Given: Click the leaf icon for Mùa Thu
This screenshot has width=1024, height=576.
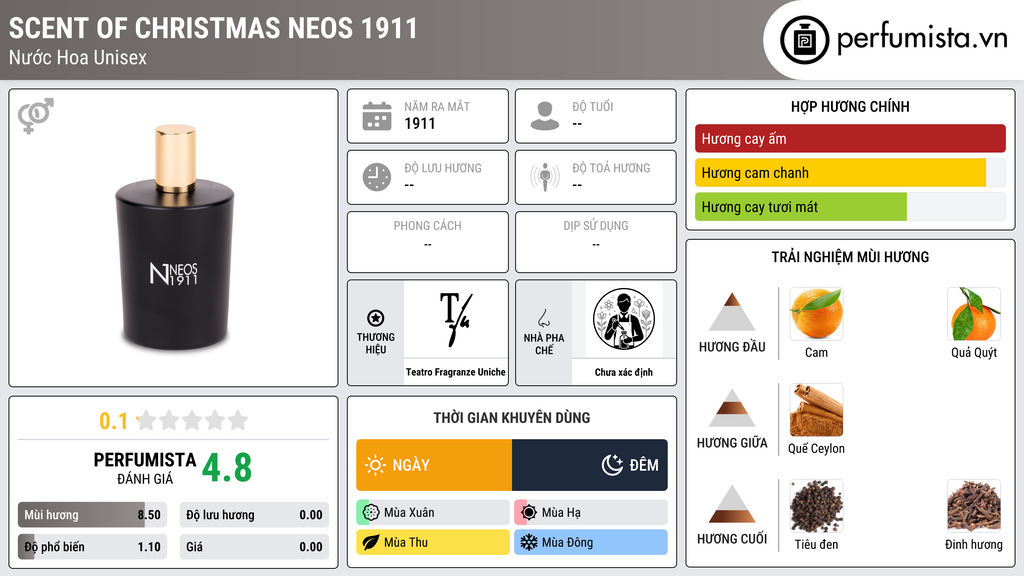Looking at the screenshot, I should (x=371, y=542).
